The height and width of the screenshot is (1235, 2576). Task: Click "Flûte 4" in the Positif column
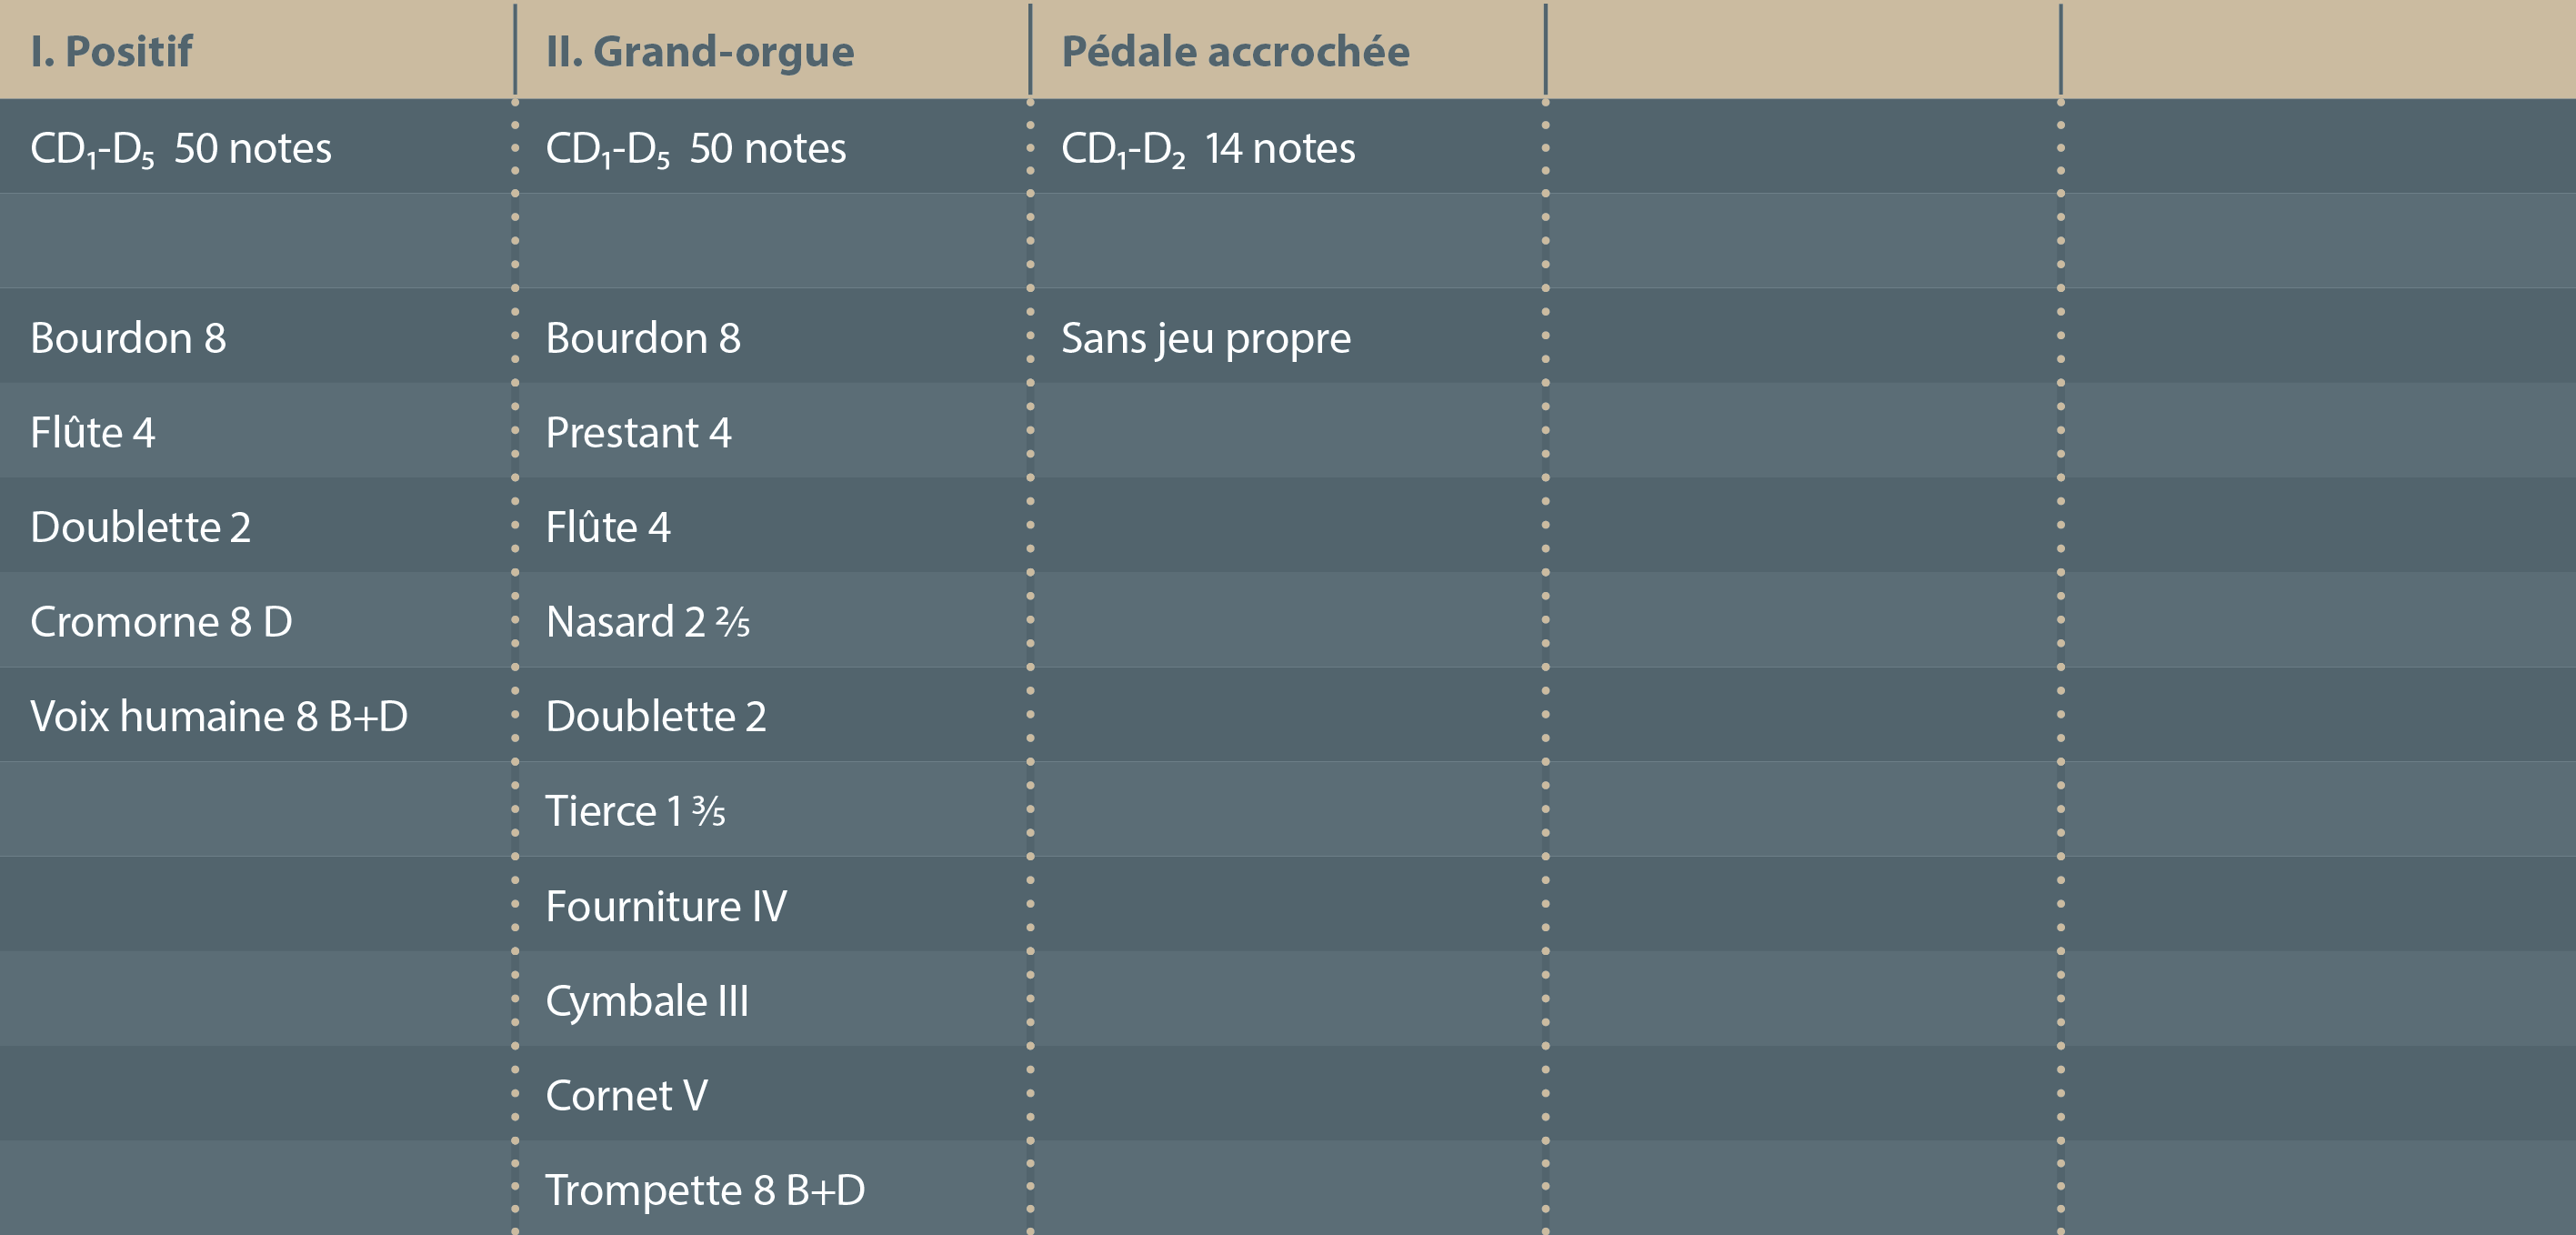coord(92,434)
